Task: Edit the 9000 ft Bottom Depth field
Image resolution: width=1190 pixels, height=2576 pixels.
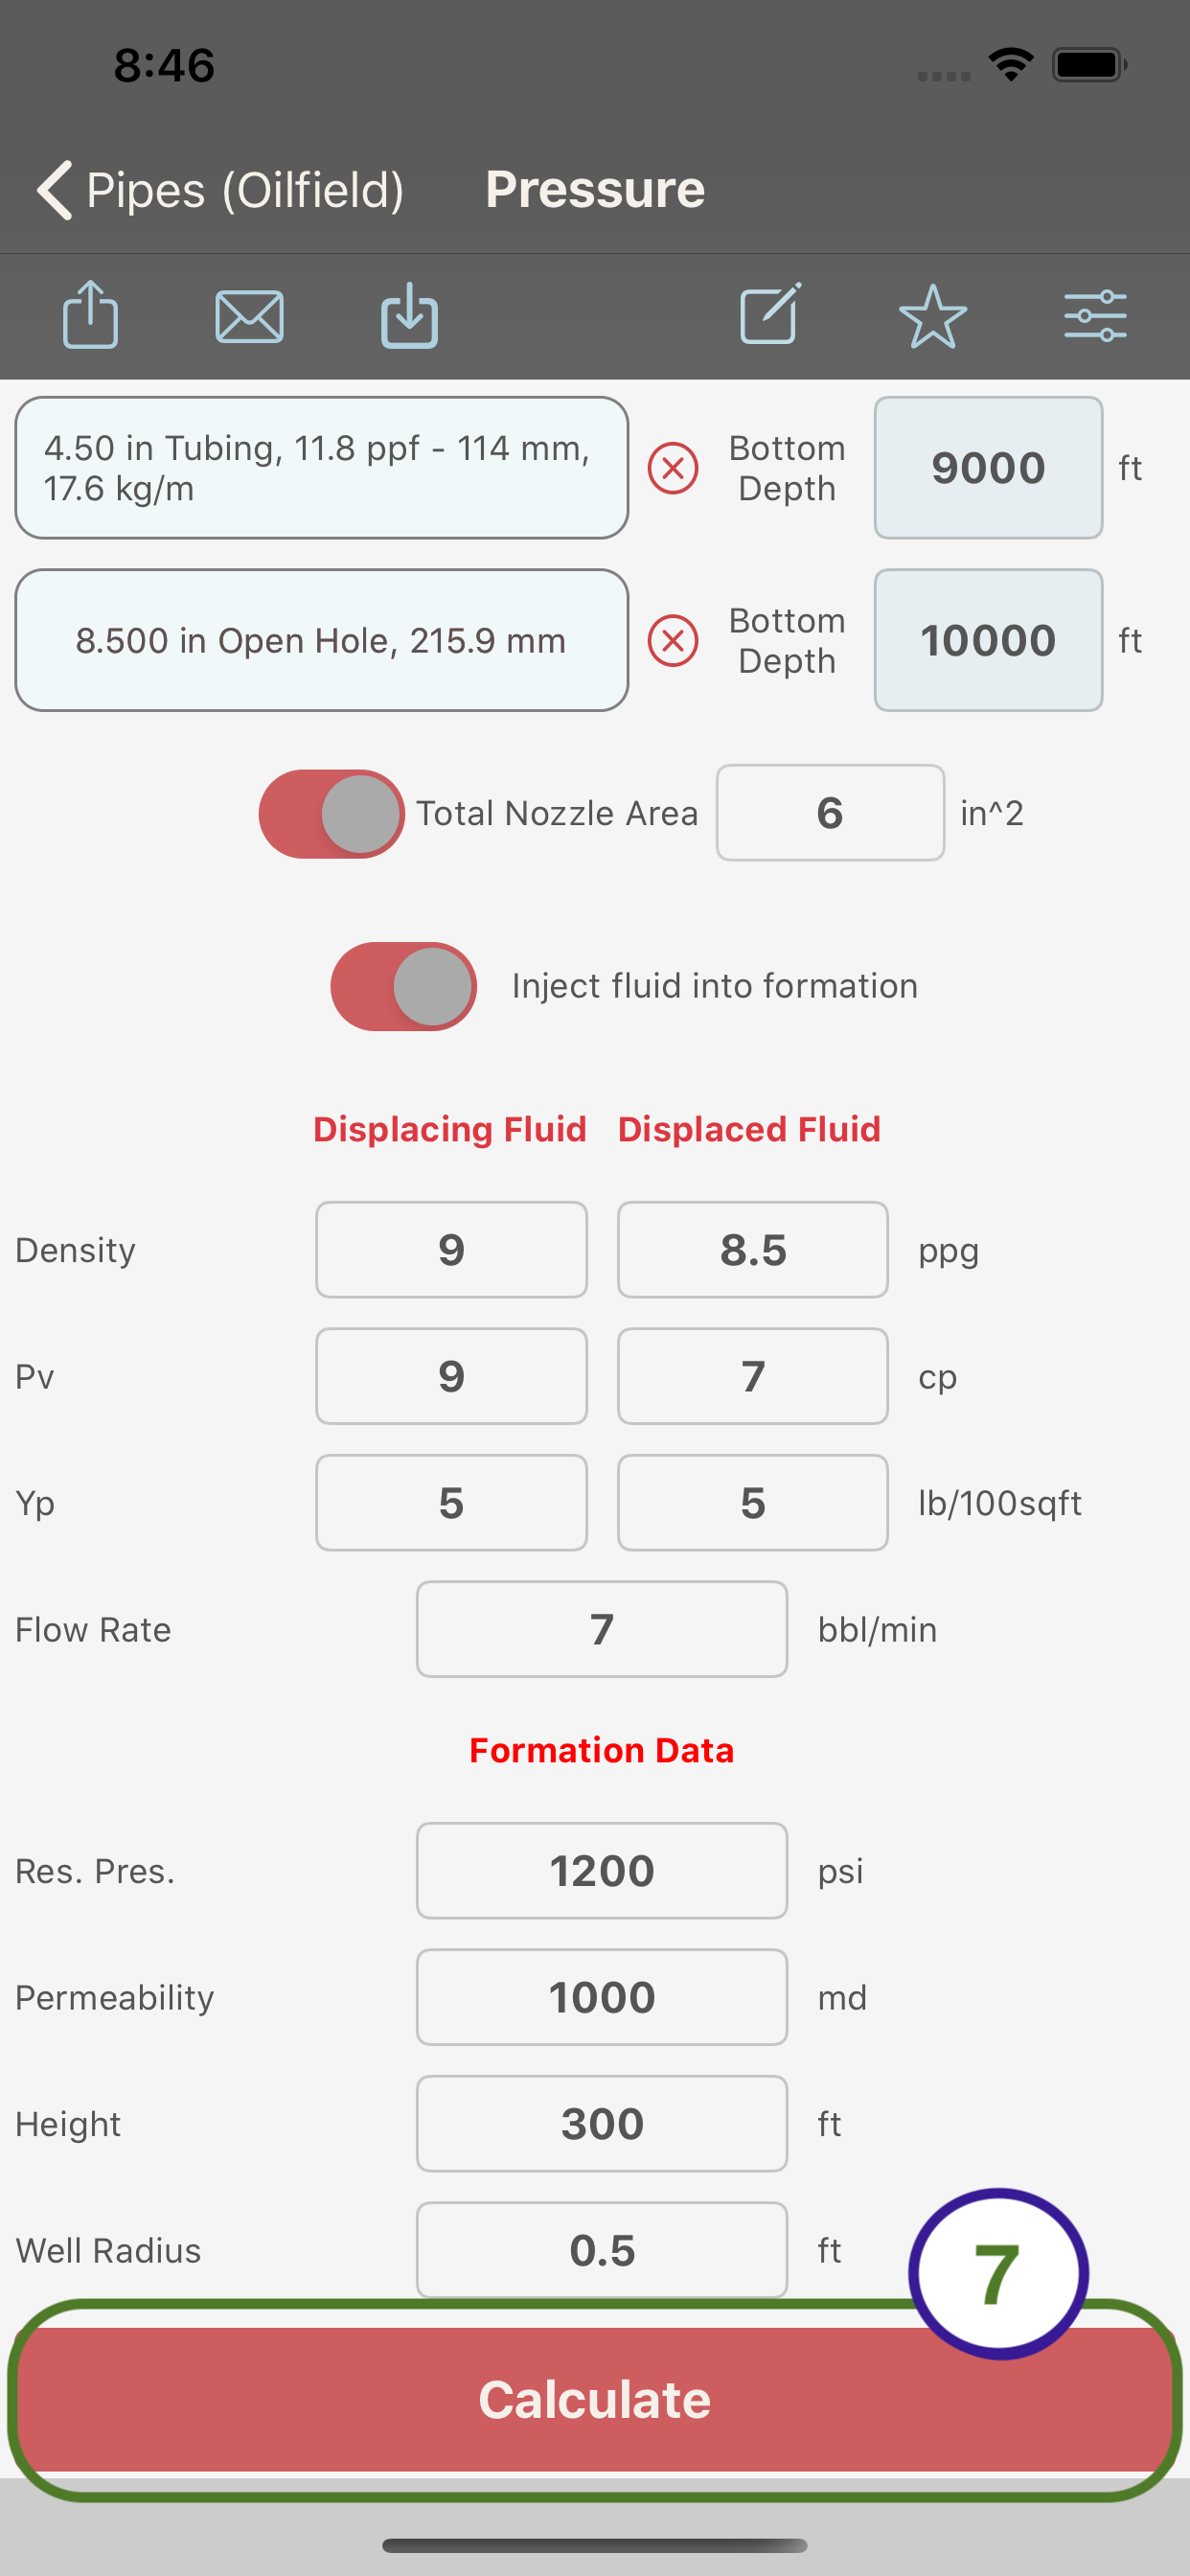Action: click(988, 468)
